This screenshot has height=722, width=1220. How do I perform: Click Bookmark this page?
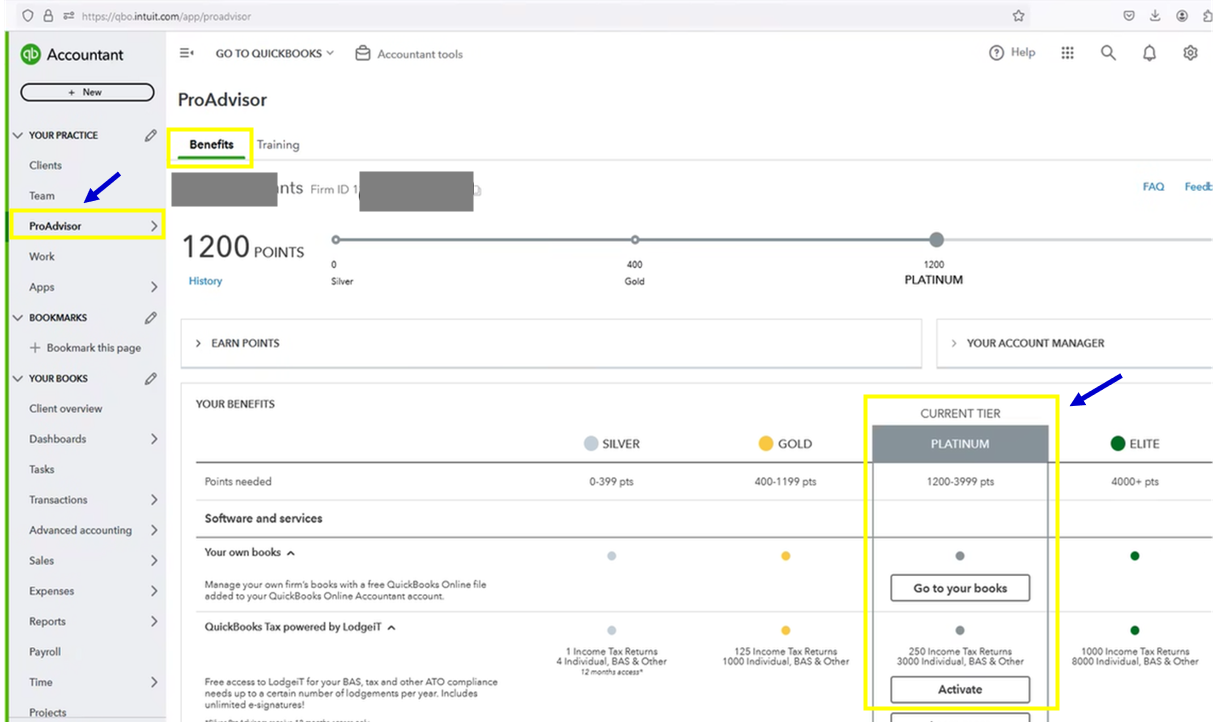[85, 348]
